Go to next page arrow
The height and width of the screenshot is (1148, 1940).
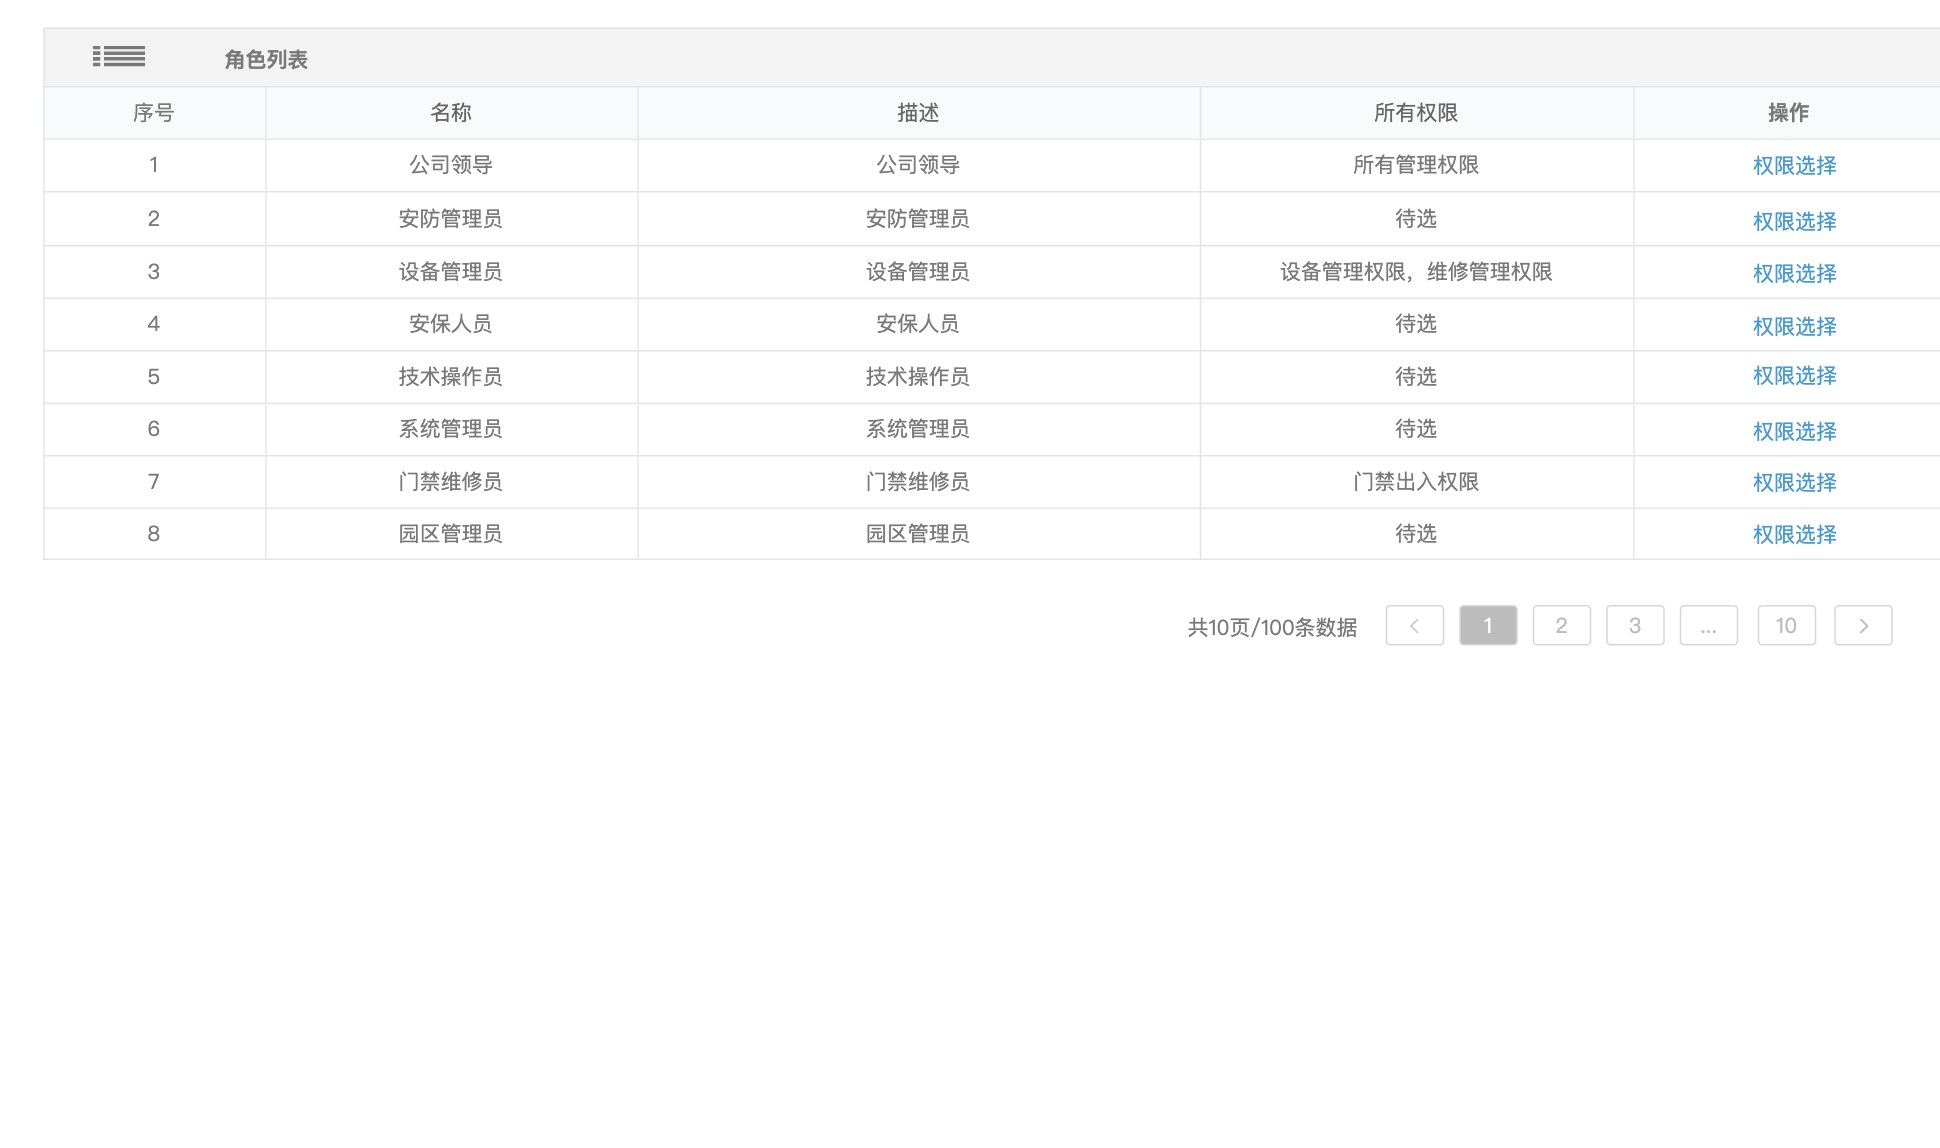coord(1862,626)
